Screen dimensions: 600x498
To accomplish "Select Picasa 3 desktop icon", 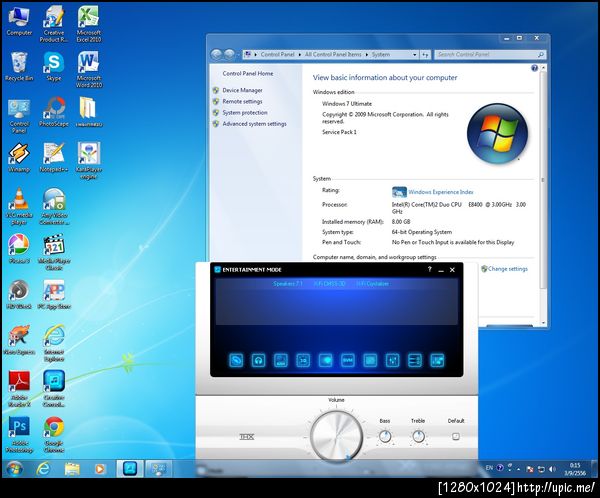I will pos(19,249).
